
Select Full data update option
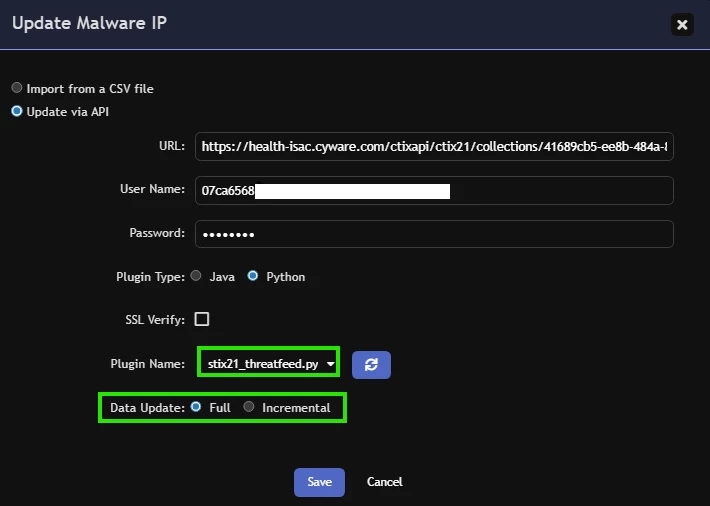[196, 406]
